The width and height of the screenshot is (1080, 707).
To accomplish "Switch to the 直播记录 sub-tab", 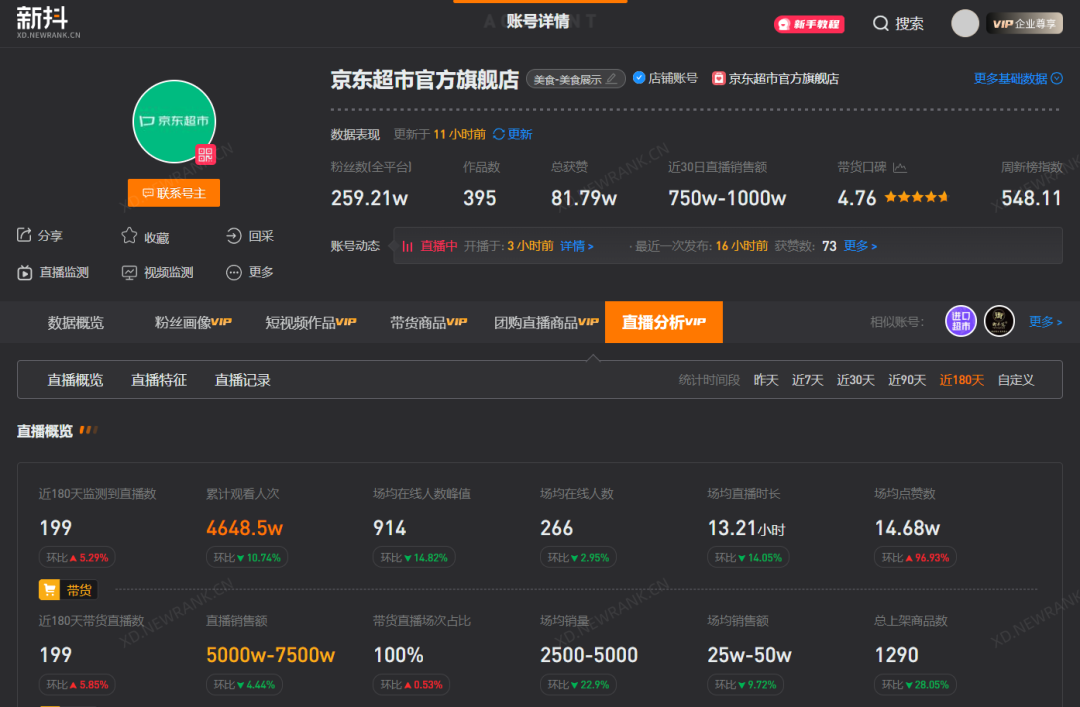I will [x=242, y=380].
